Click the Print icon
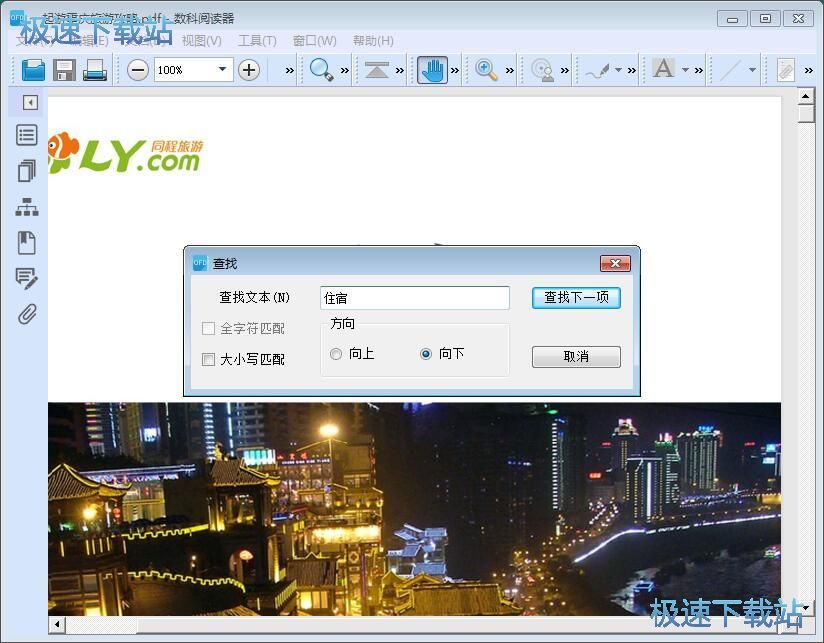This screenshot has width=824, height=643. point(95,69)
